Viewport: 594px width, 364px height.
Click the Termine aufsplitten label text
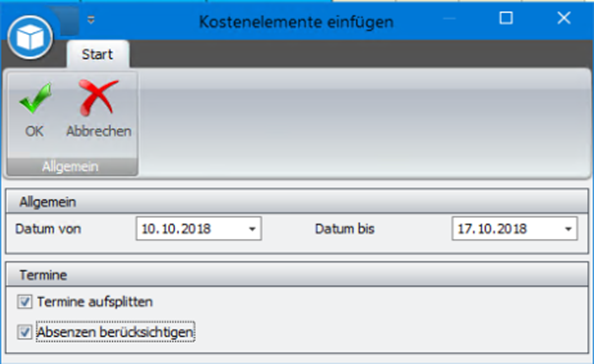(95, 302)
